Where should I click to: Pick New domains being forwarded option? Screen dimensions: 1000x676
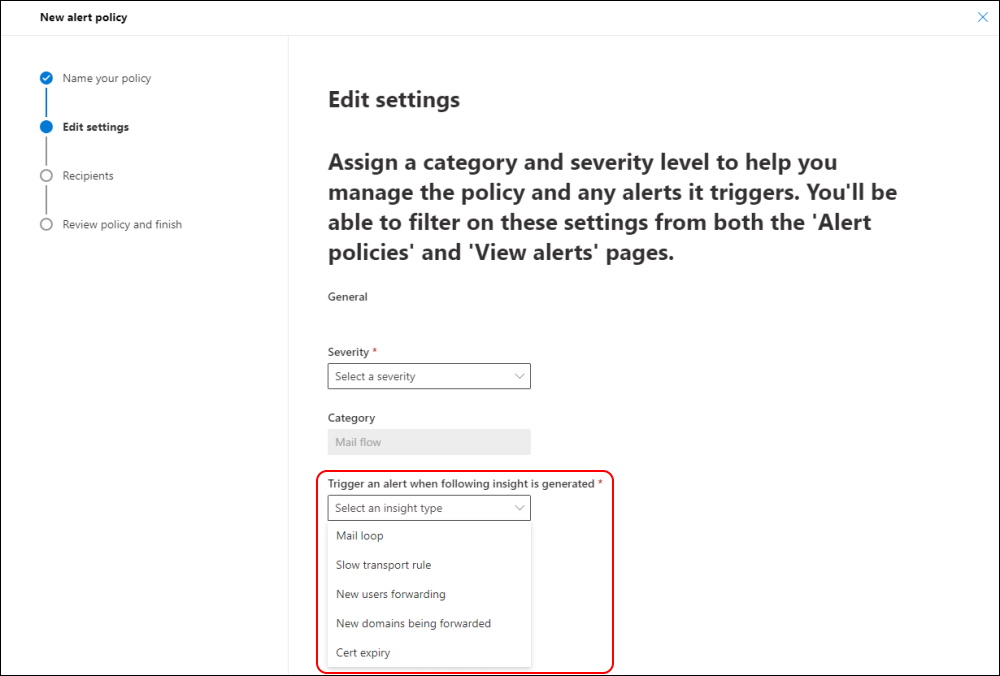coord(429,624)
